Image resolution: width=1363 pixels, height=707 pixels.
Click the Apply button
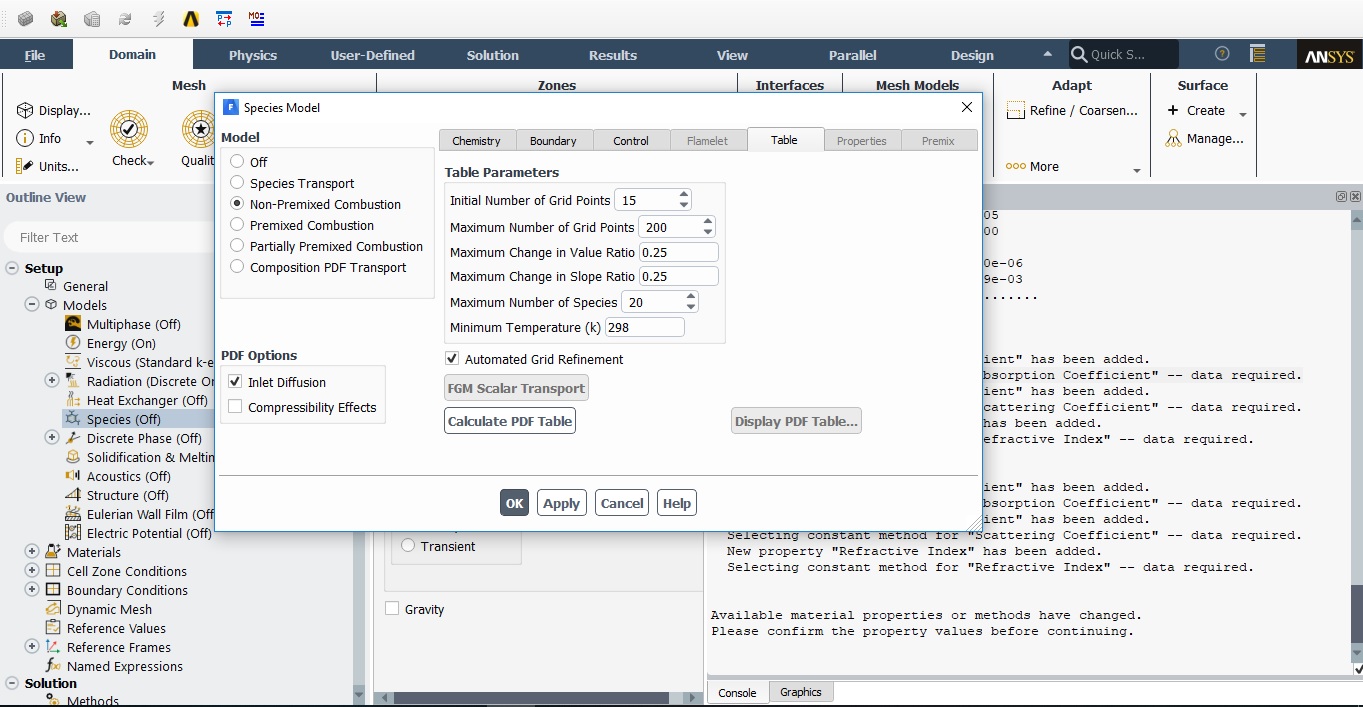coord(561,503)
